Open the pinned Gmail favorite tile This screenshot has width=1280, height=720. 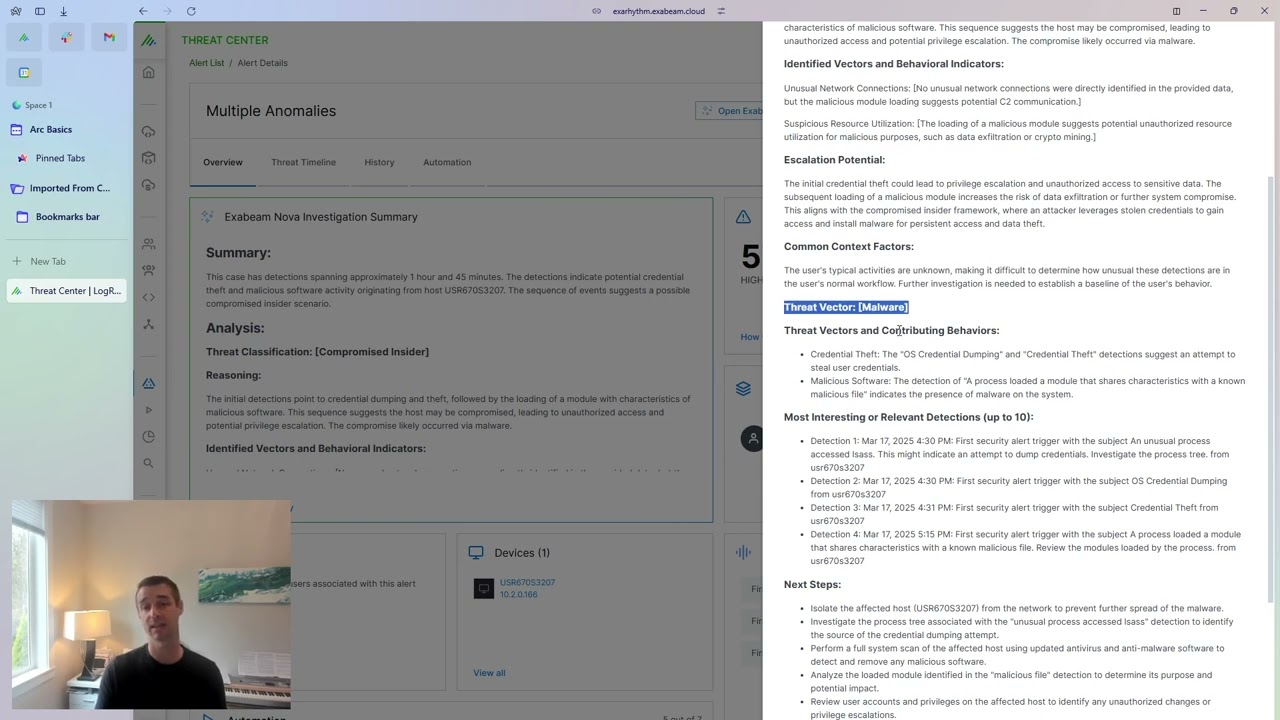click(109, 38)
